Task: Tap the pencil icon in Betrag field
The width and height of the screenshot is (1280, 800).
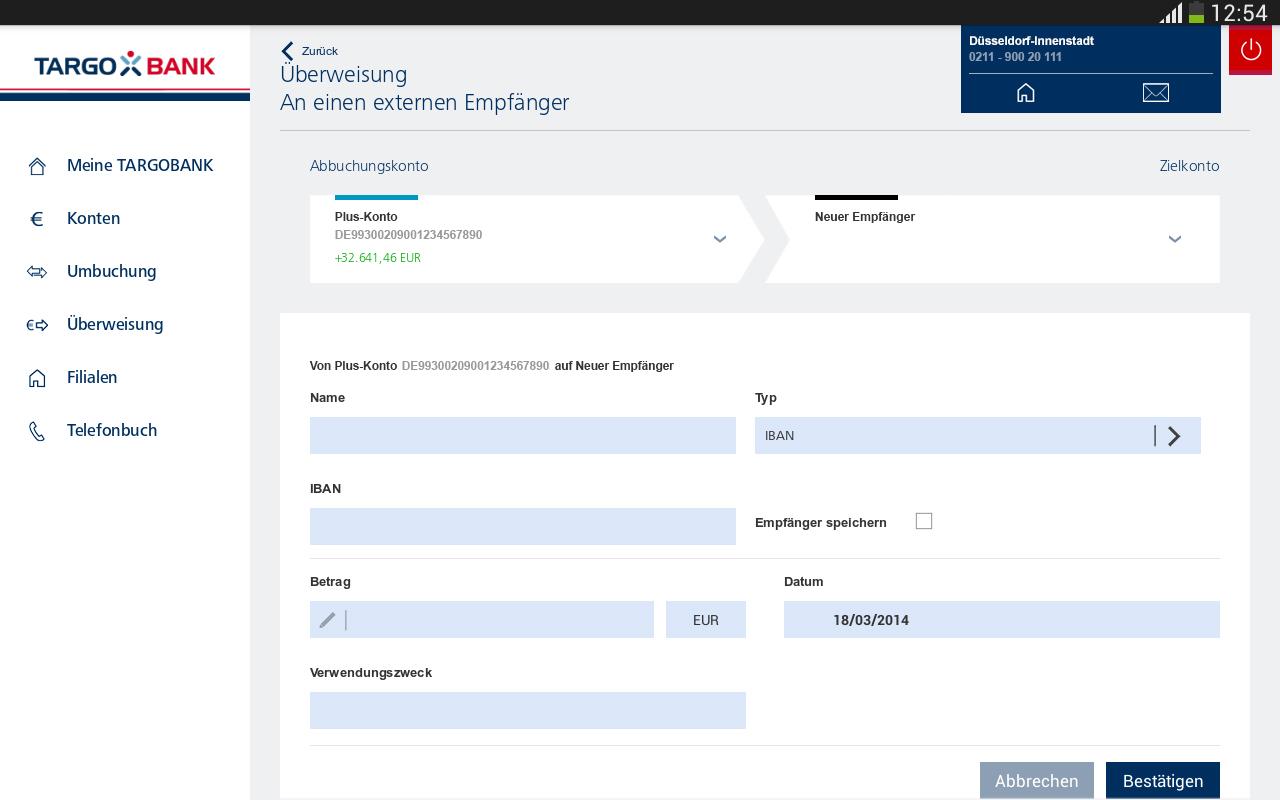Action: tap(327, 620)
